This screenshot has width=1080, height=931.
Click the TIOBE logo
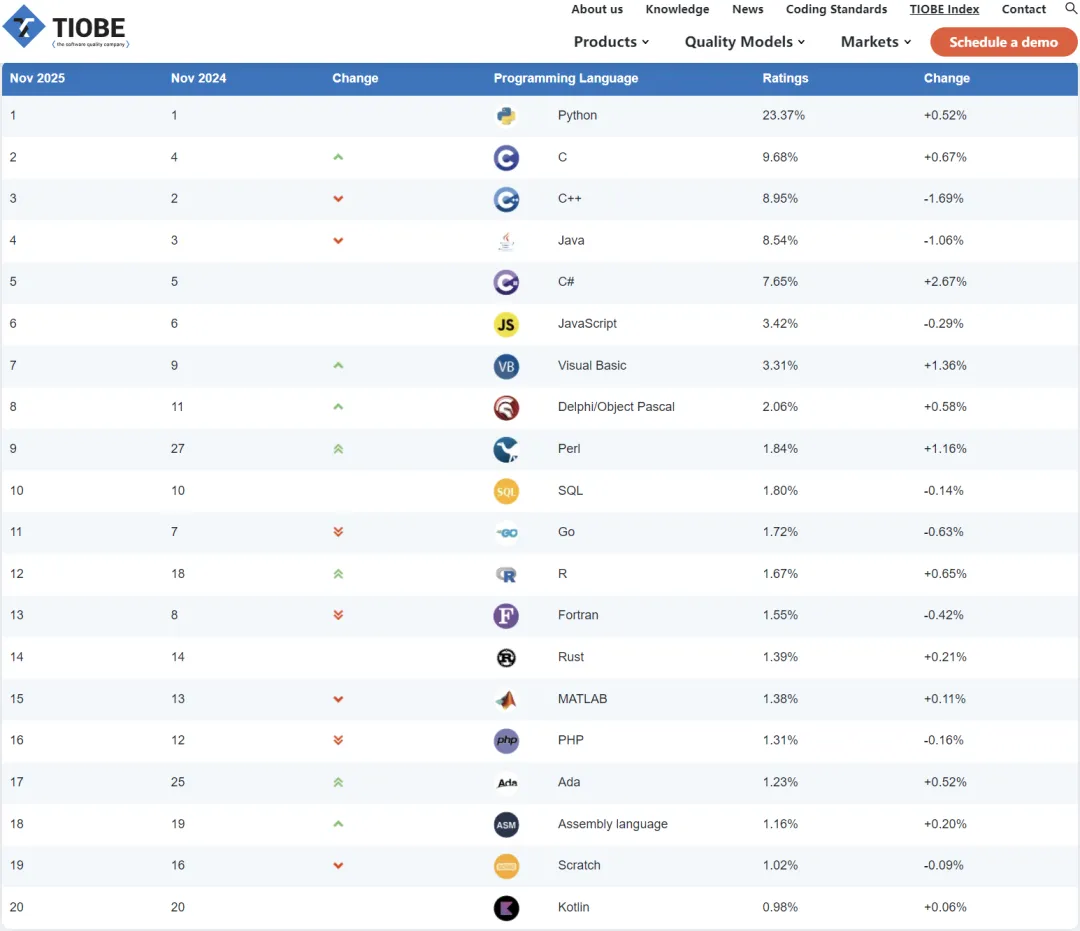tap(66, 28)
